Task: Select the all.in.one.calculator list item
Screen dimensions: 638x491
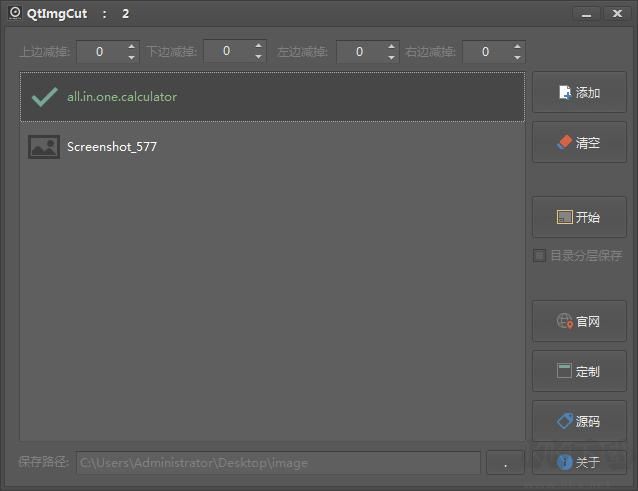Action: 271,97
